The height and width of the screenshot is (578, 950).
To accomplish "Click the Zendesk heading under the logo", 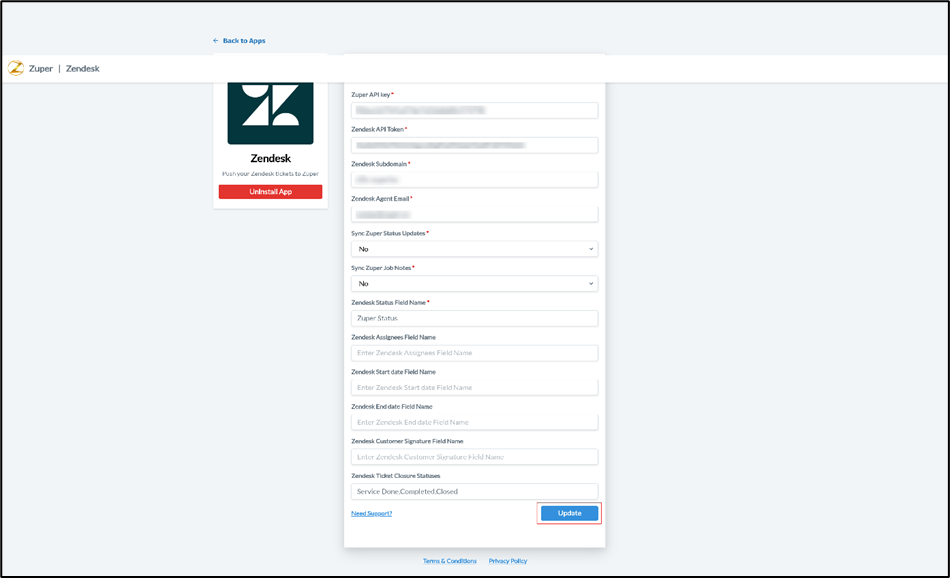I will pyautogui.click(x=270, y=158).
